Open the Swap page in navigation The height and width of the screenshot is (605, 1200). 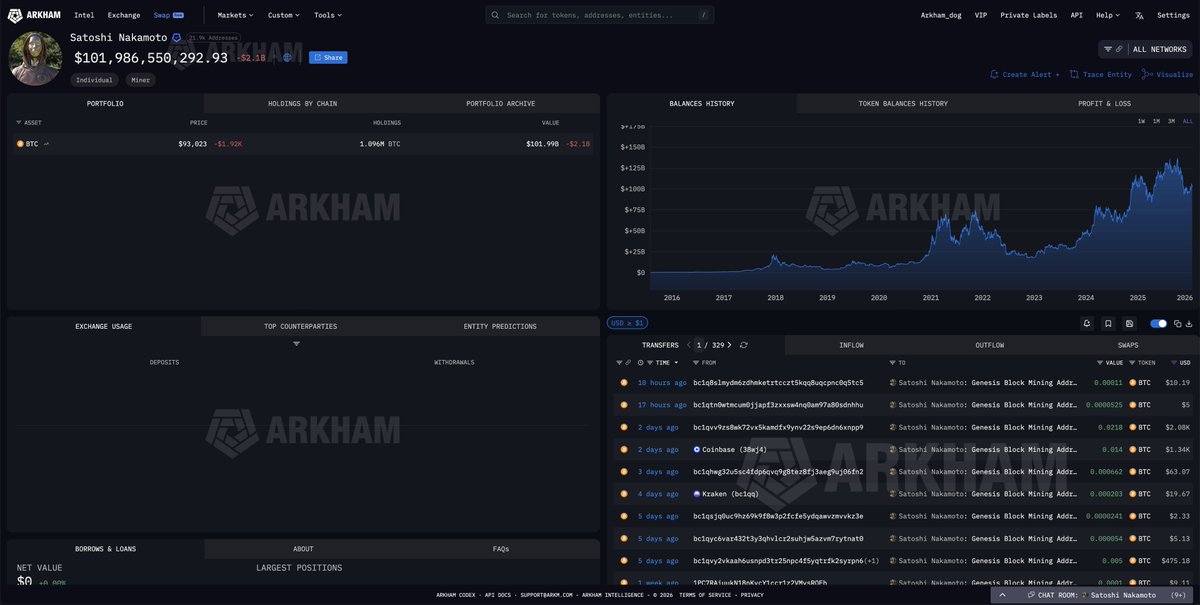pyautogui.click(x=168, y=15)
